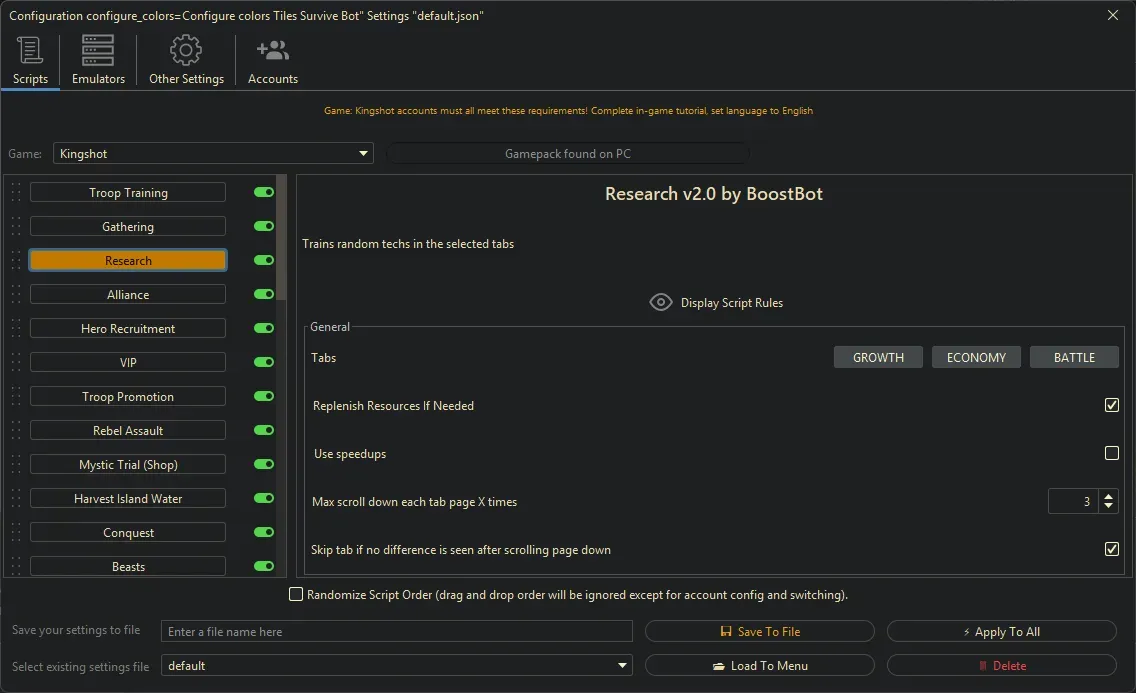Enable the Use speedups checkbox

pos(1111,453)
